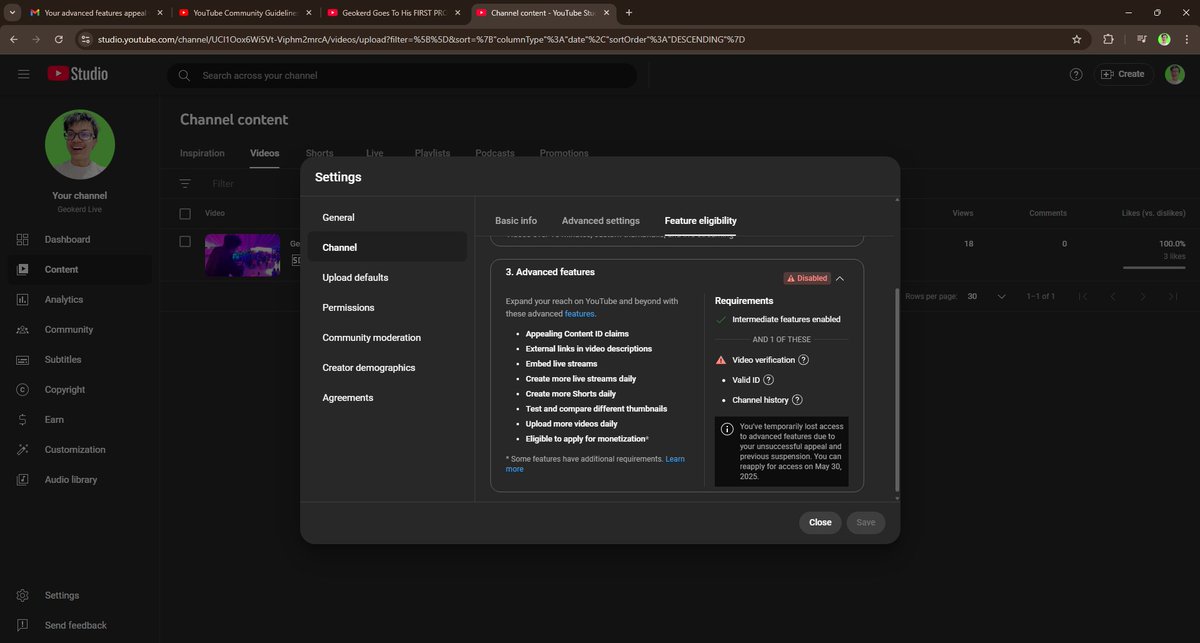This screenshot has width=1200, height=643.
Task: Click the Create button in header
Action: point(1124,74)
